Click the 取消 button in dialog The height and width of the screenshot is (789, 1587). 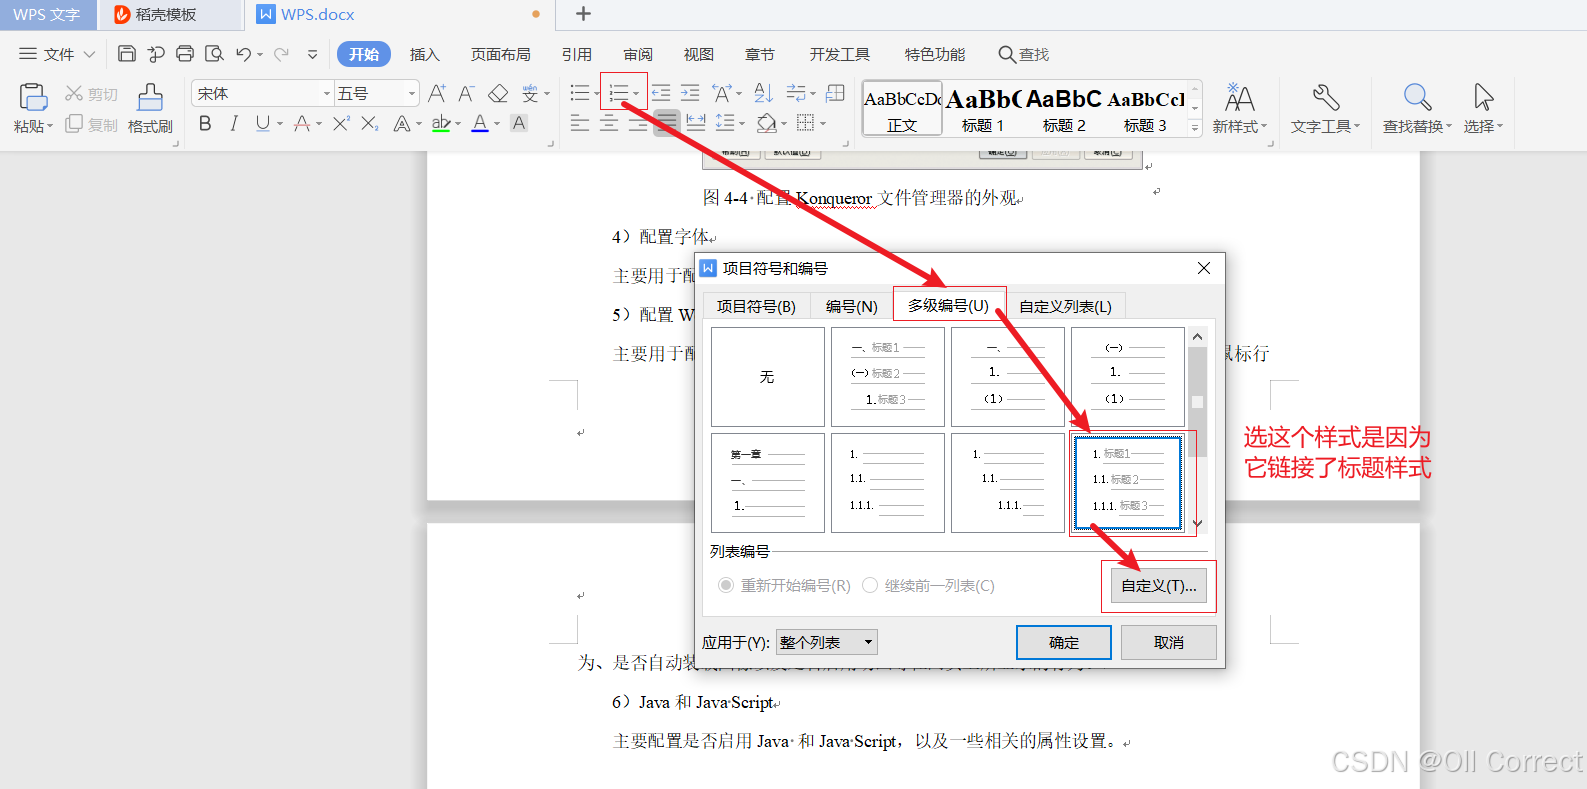tap(1168, 642)
